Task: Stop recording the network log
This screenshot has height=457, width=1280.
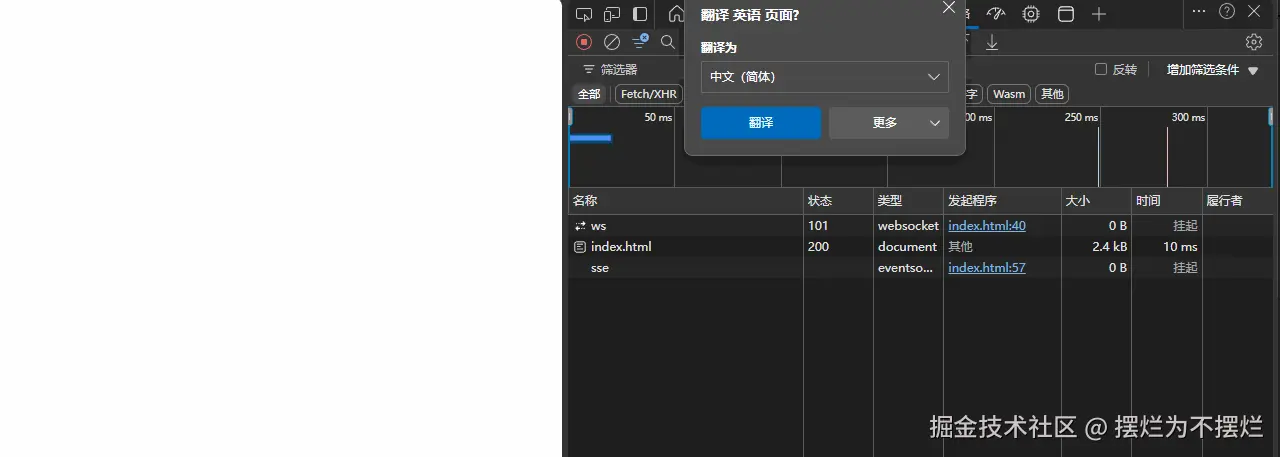Action: pyautogui.click(x=584, y=42)
